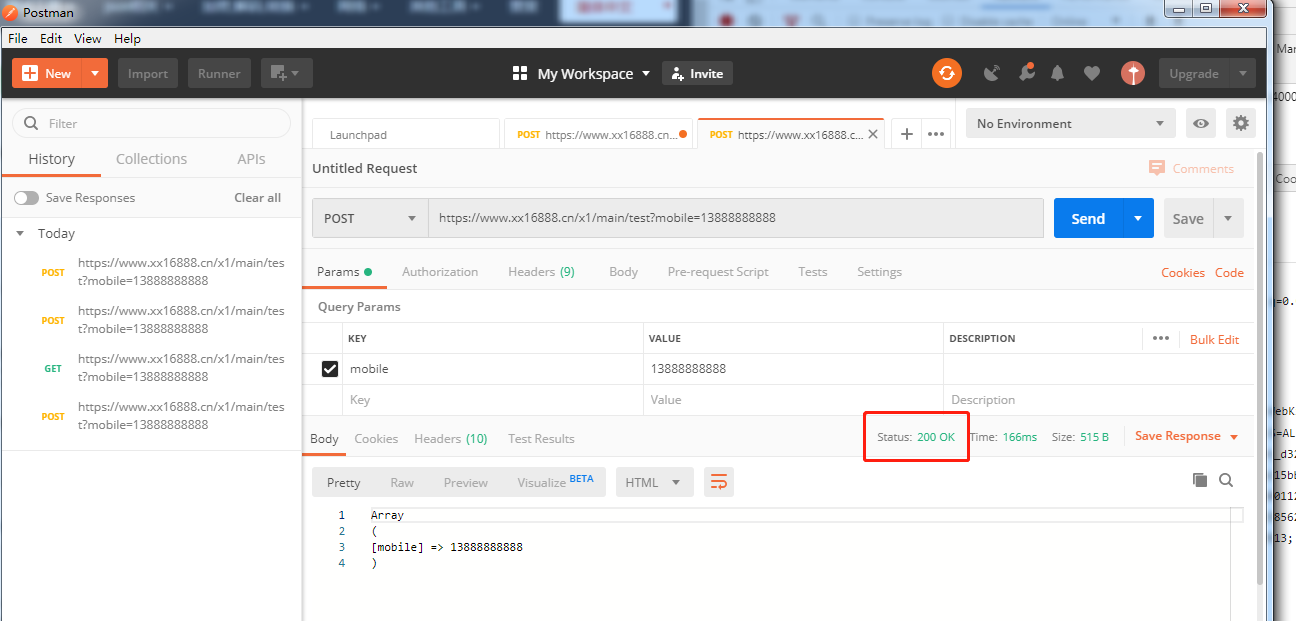This screenshot has height=621, width=1296.
Task: Open the query params ellipsis options
Action: [1161, 338]
